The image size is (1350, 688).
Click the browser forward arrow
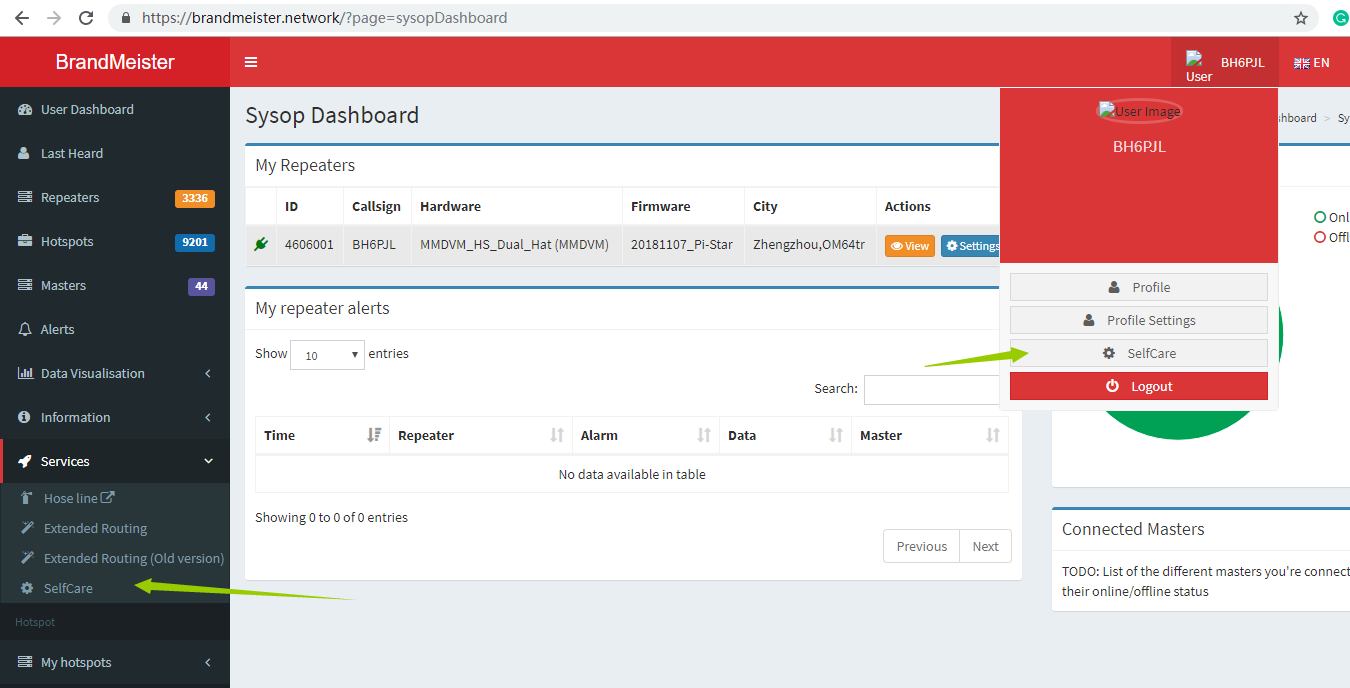(x=54, y=18)
